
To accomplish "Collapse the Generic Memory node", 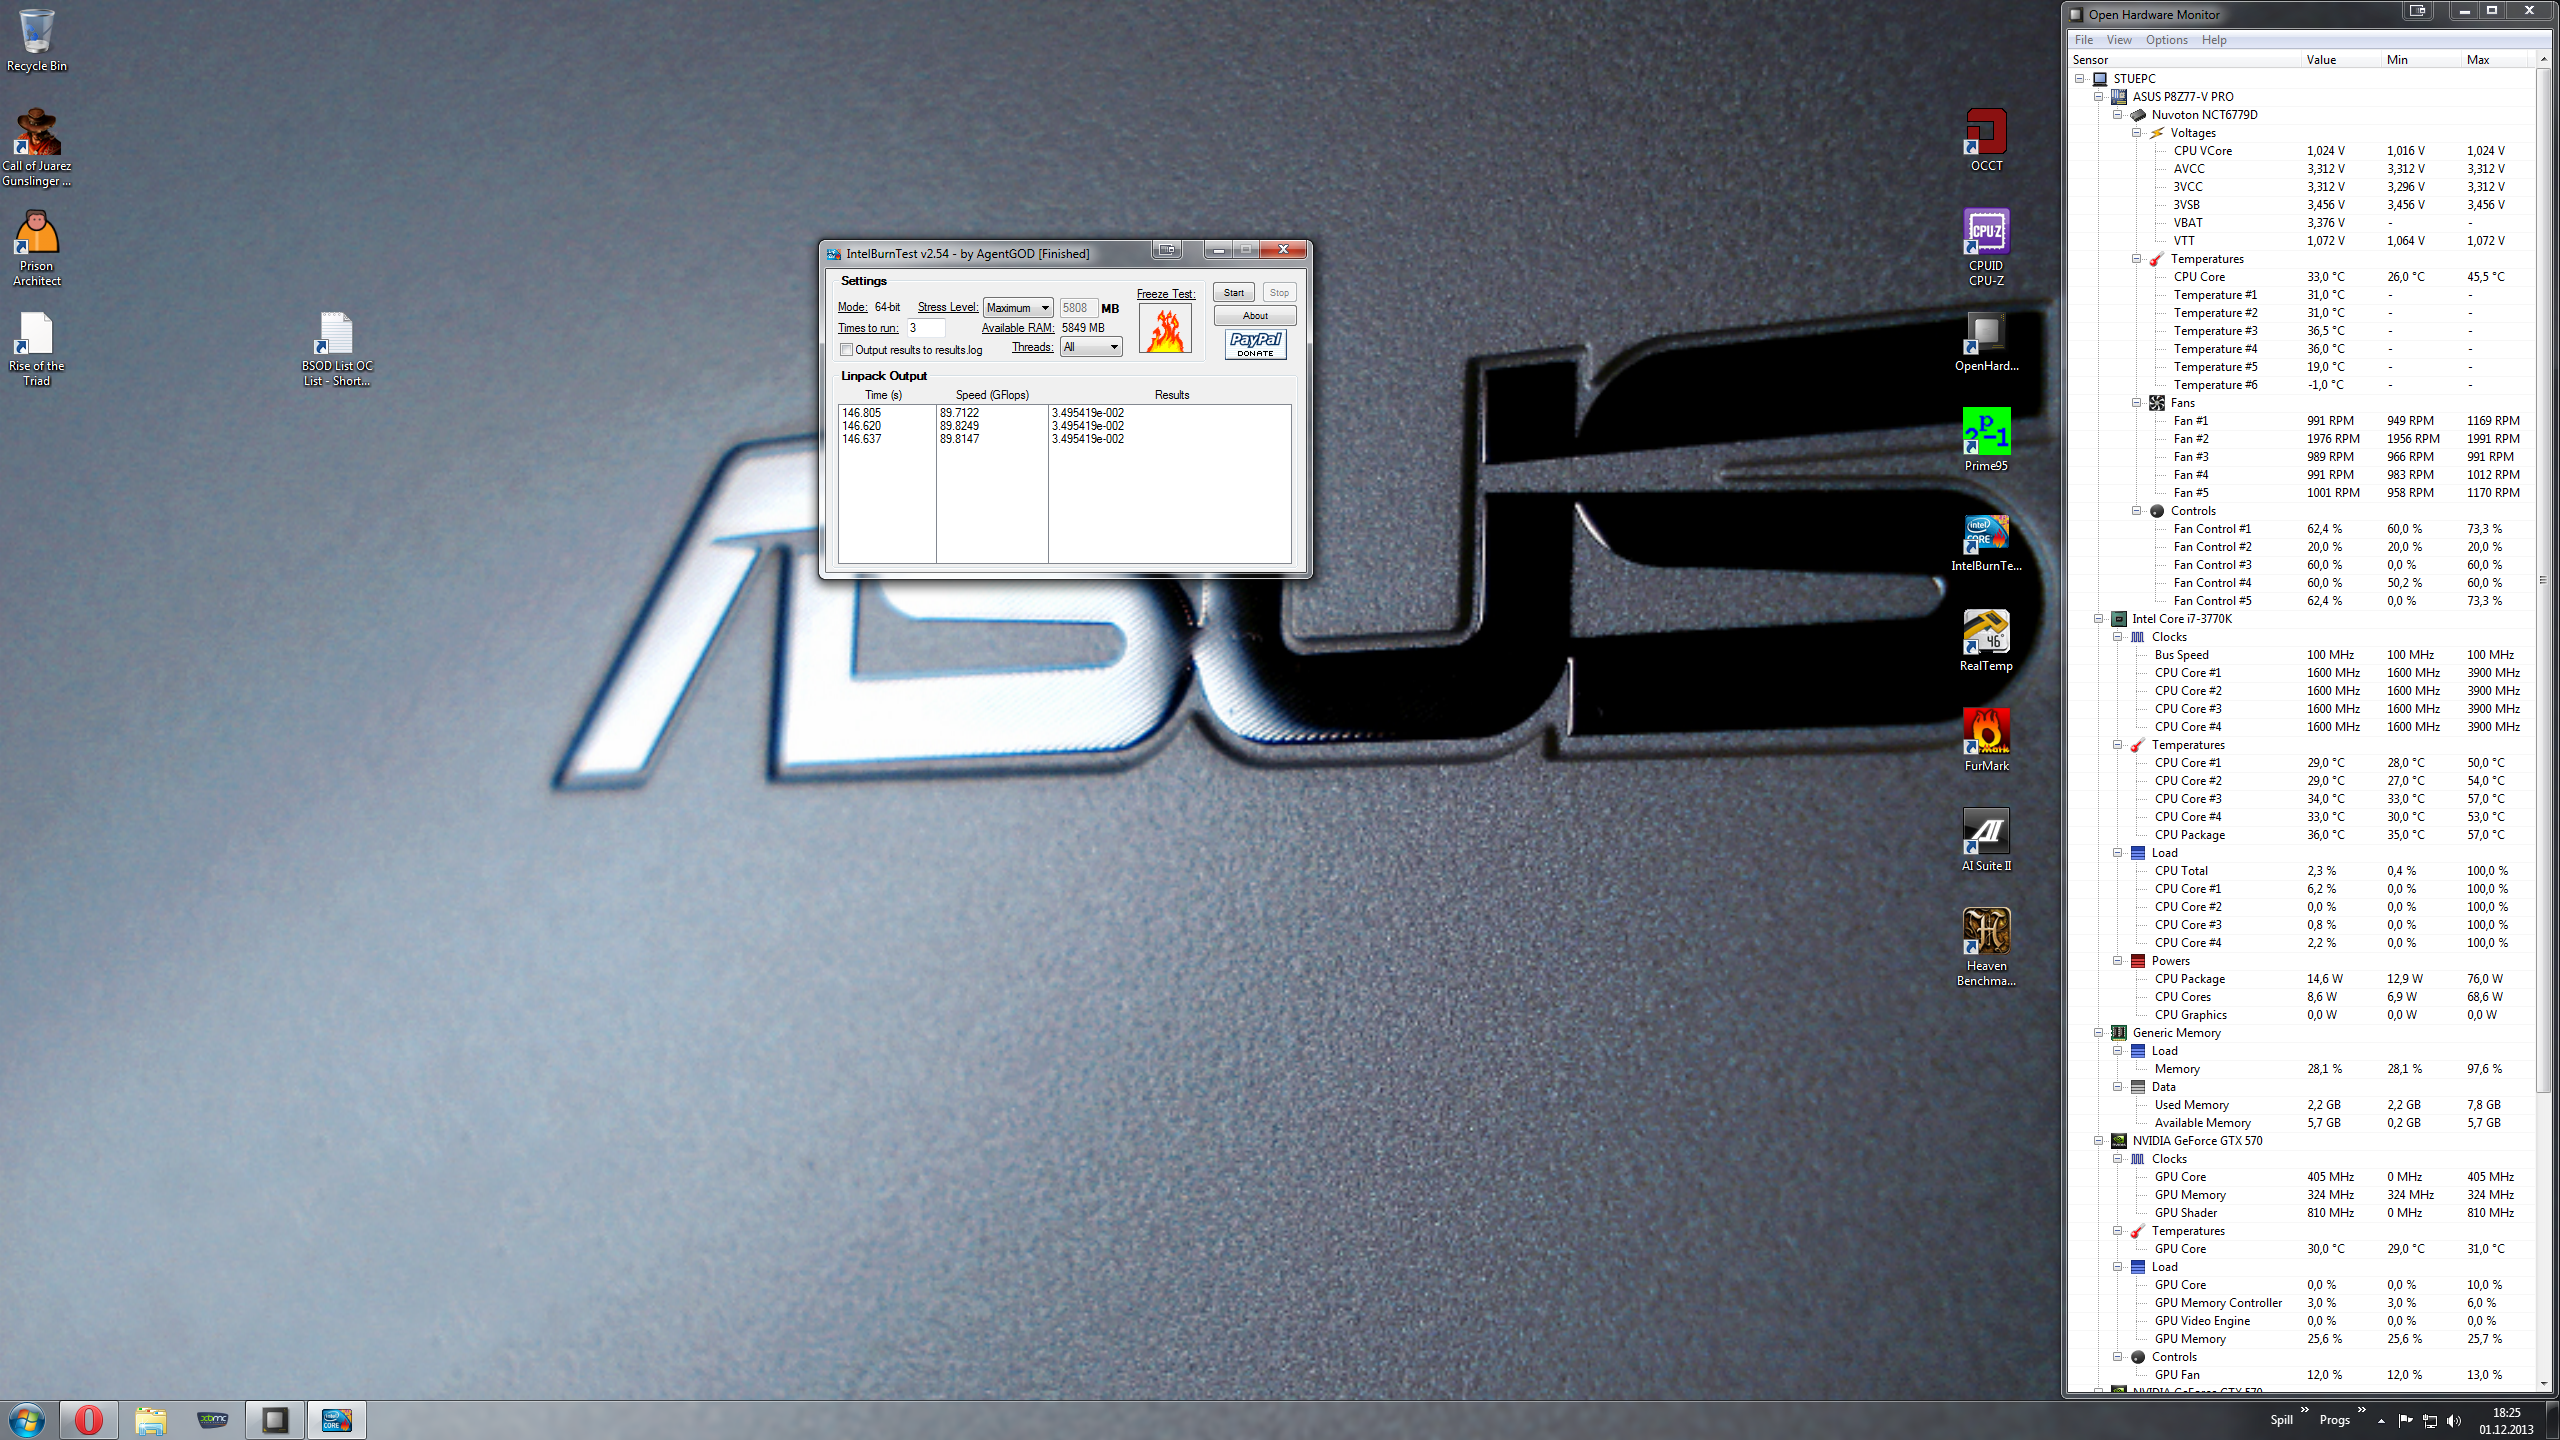I will [2099, 1033].
